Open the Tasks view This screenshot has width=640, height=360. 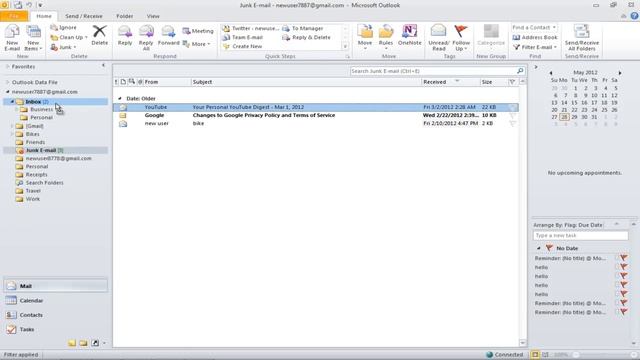point(56,329)
